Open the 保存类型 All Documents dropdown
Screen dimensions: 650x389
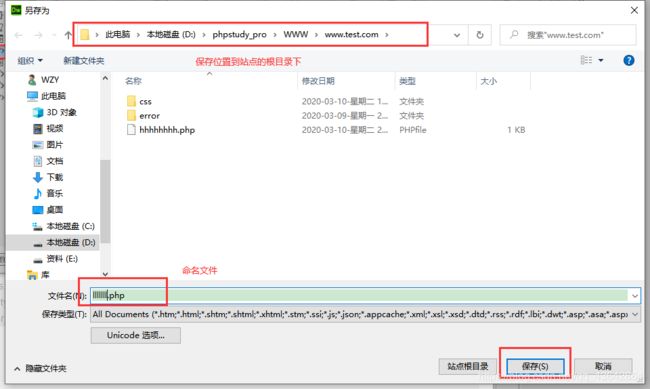(x=365, y=314)
